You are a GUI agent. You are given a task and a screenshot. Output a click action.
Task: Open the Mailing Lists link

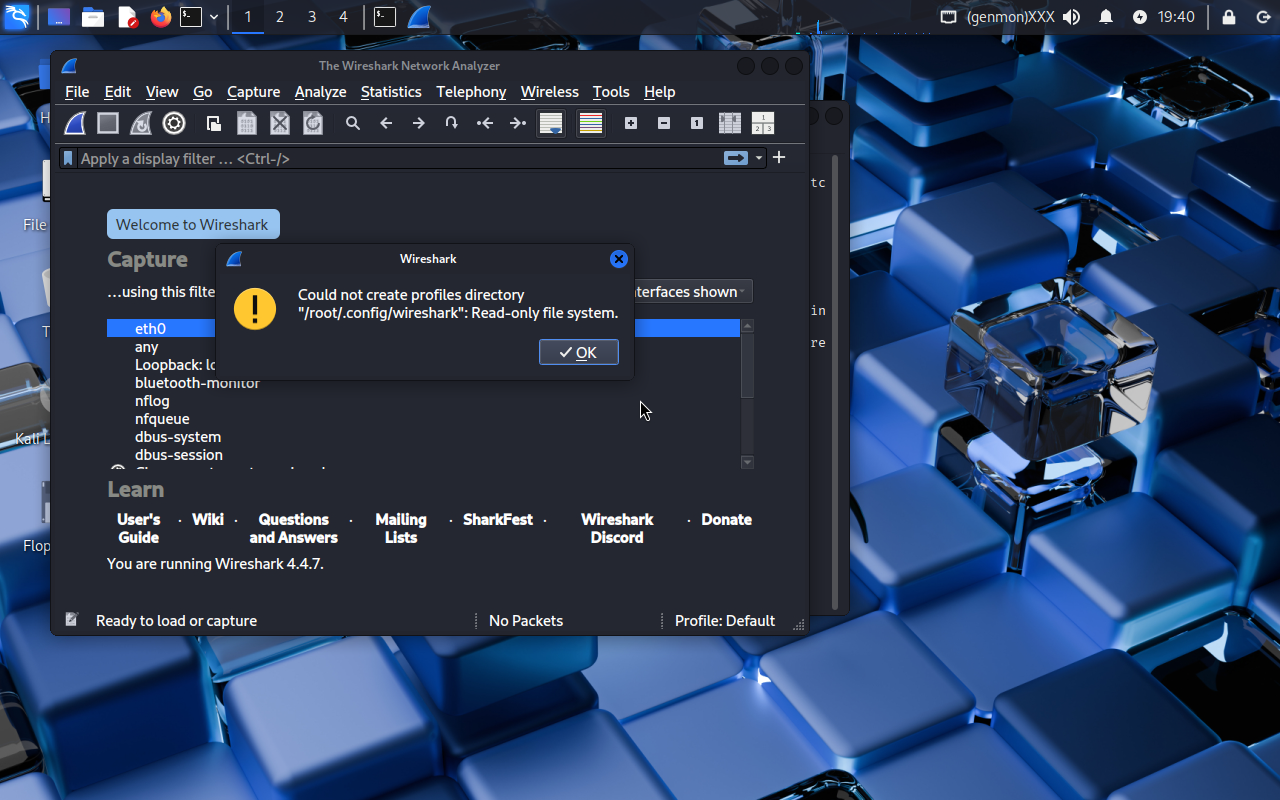point(401,528)
